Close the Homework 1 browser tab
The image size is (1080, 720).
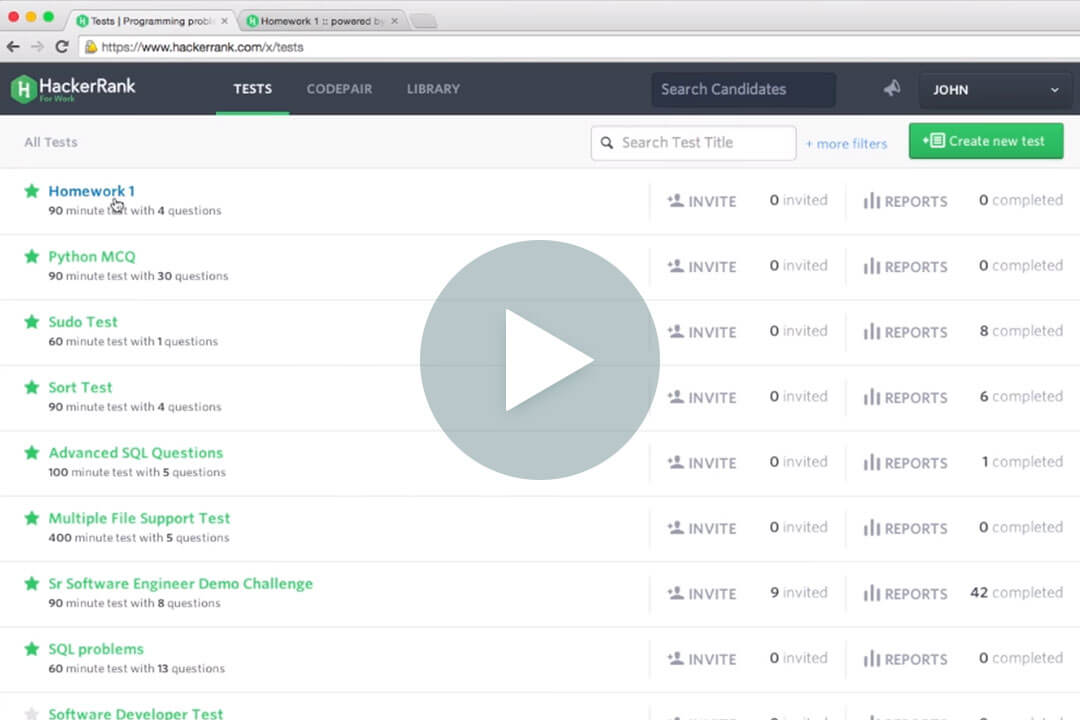(x=395, y=21)
